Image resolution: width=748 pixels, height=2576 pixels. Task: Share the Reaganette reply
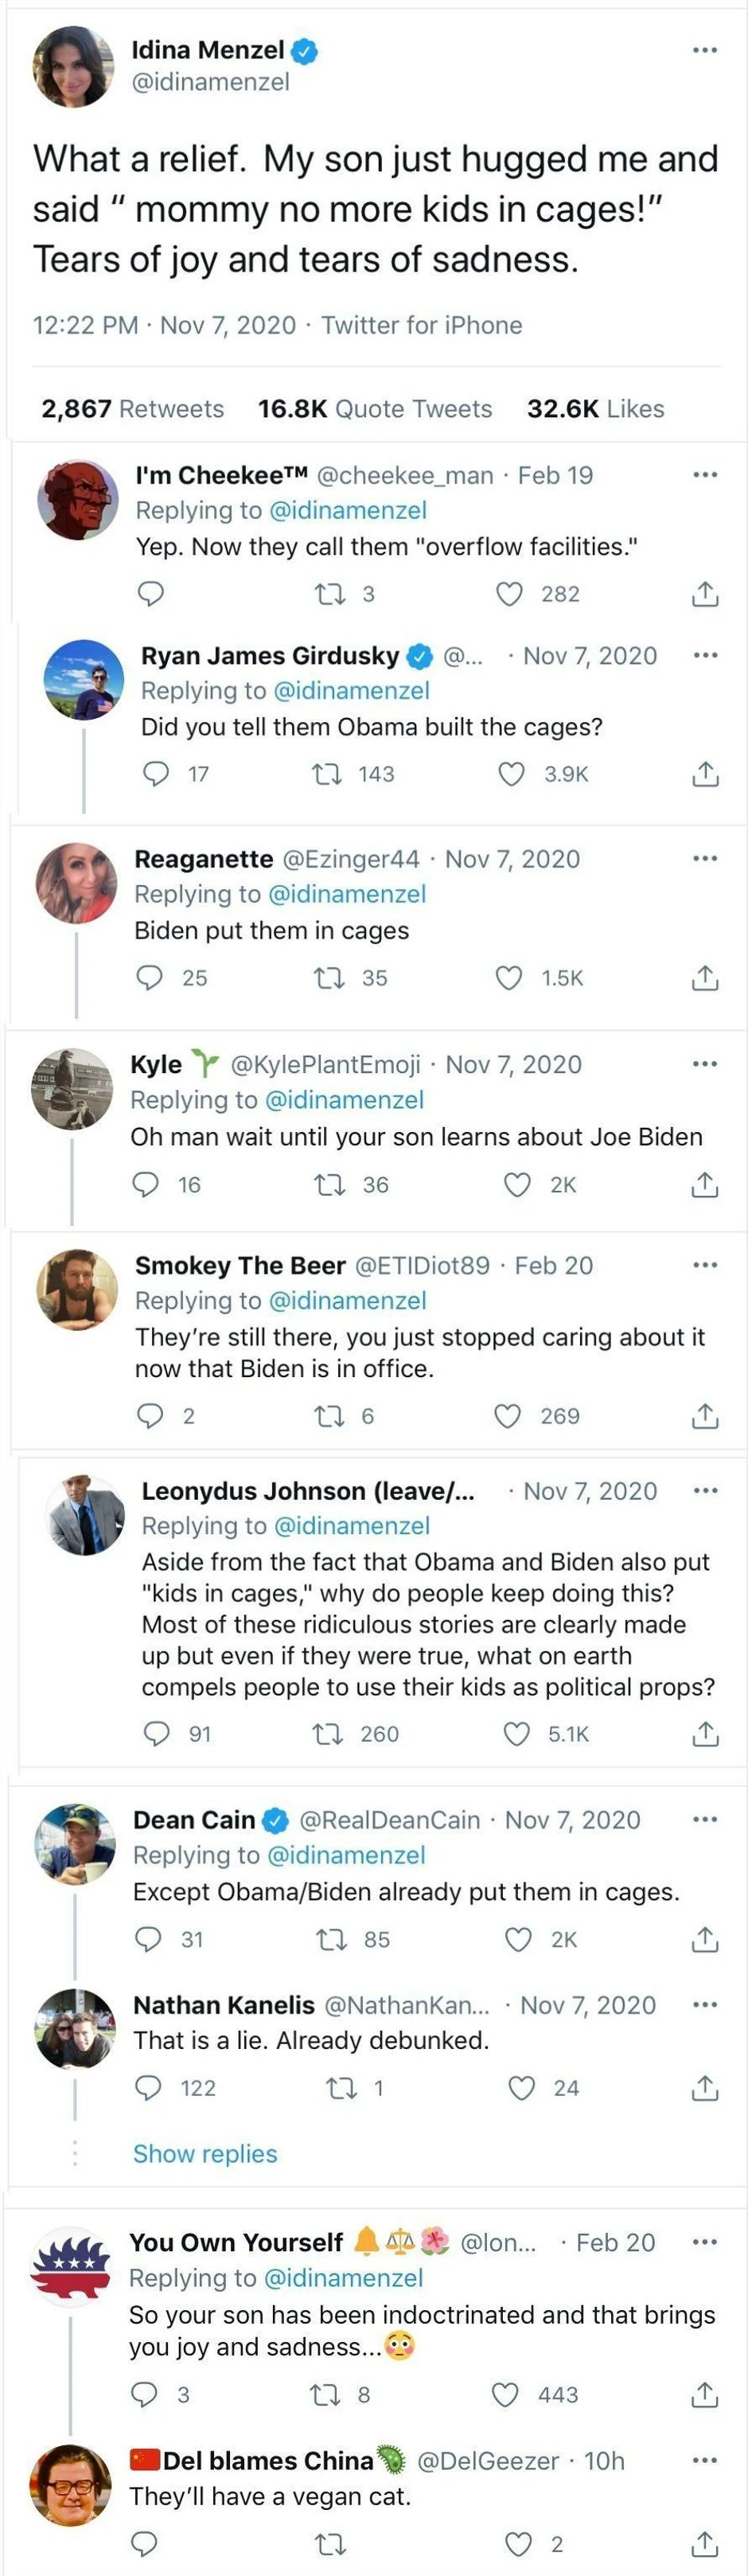705,978
